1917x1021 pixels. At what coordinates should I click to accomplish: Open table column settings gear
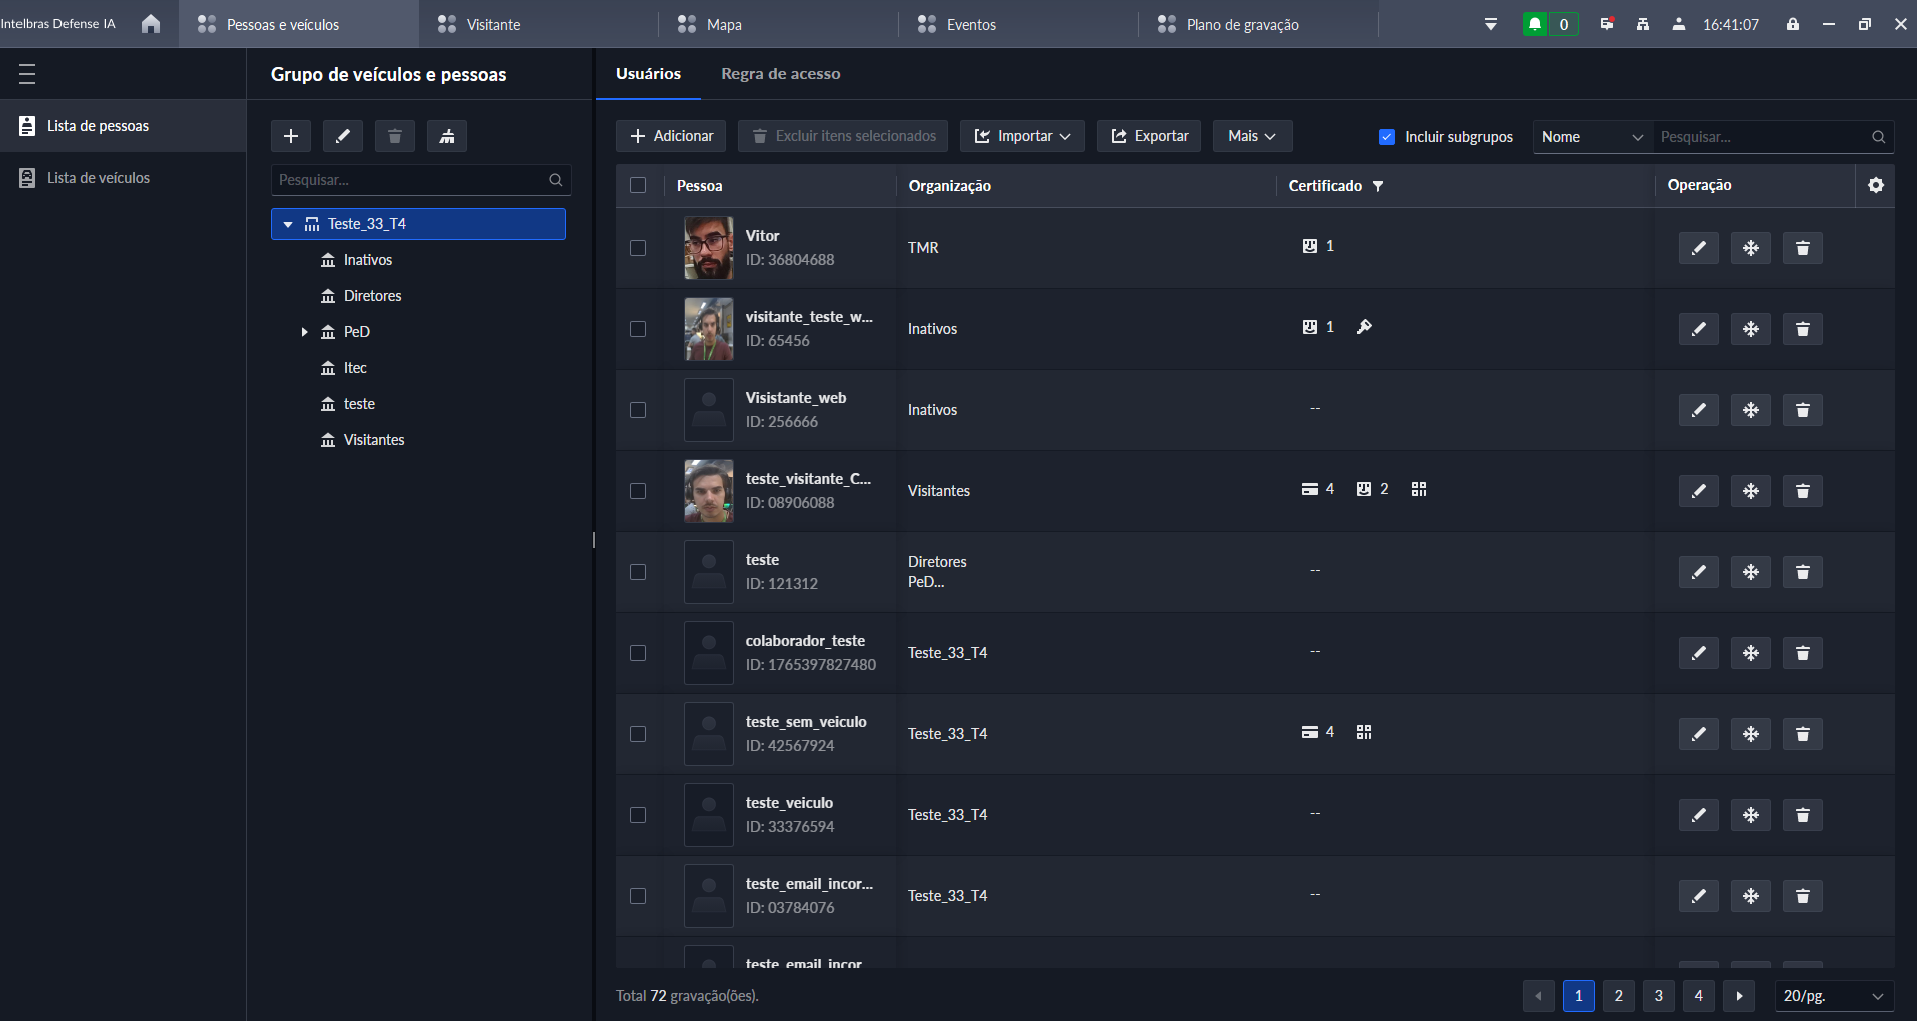1875,185
